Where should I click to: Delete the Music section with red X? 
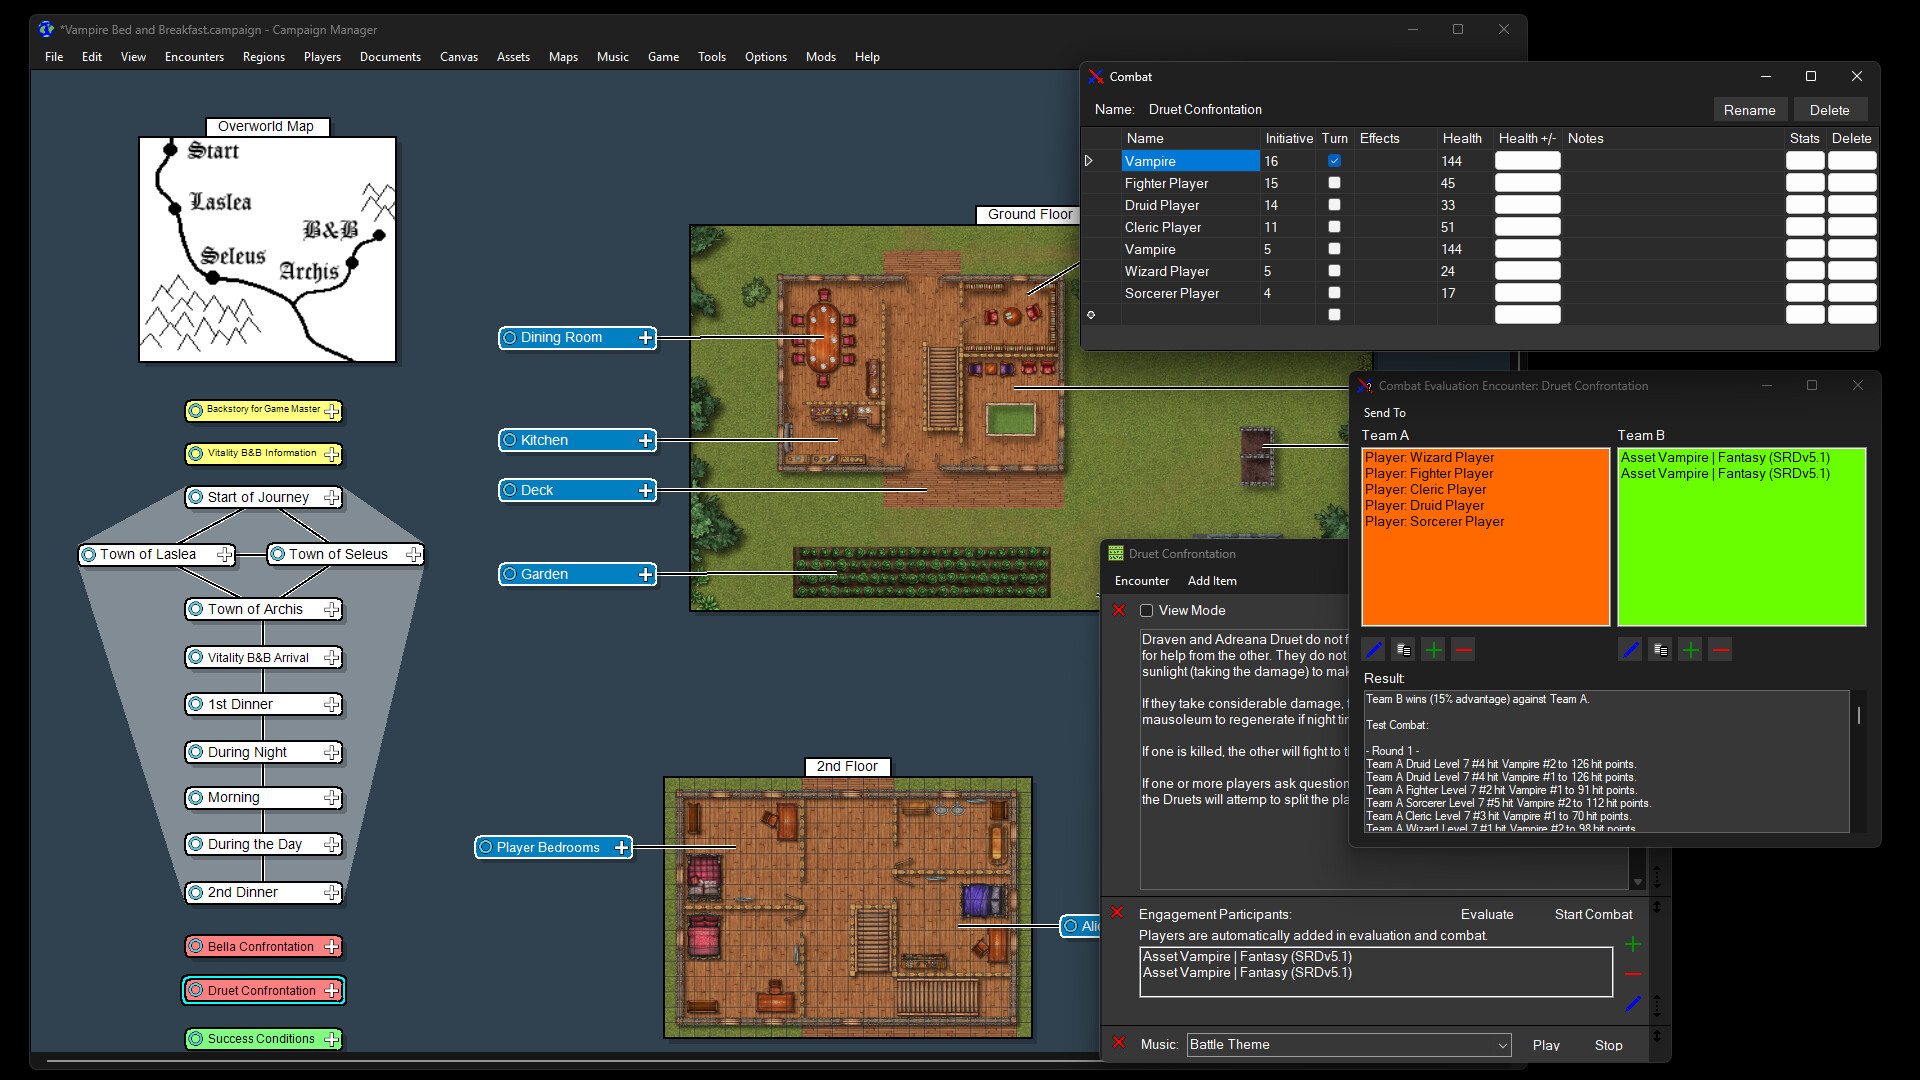pyautogui.click(x=1119, y=1043)
